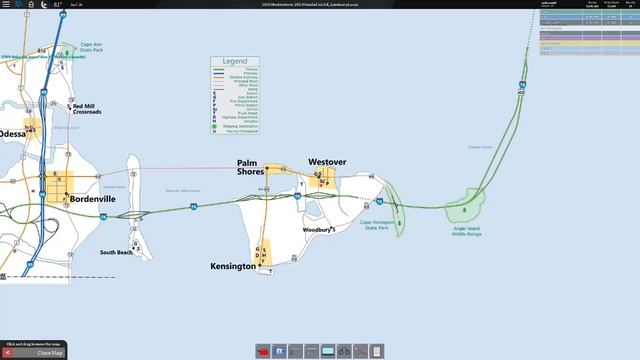The height and width of the screenshot is (360, 640).
Task: Select the blue icon second in the bottom toolbar
Action: click(x=279, y=351)
